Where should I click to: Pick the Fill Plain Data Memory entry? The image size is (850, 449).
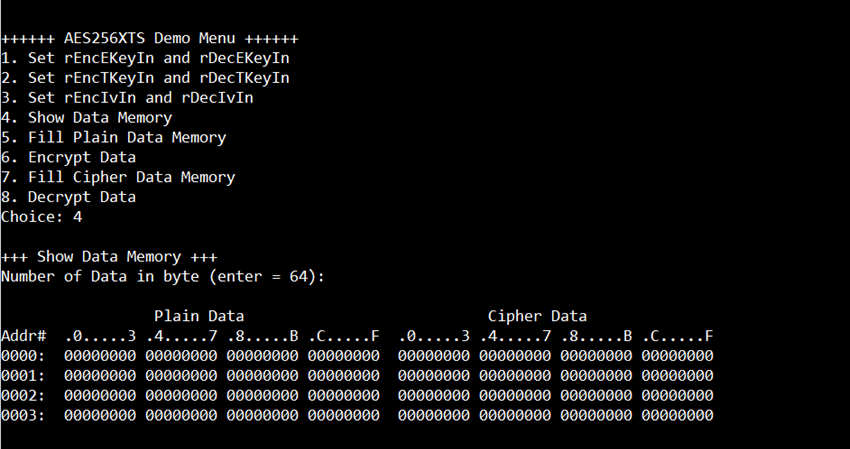click(114, 138)
